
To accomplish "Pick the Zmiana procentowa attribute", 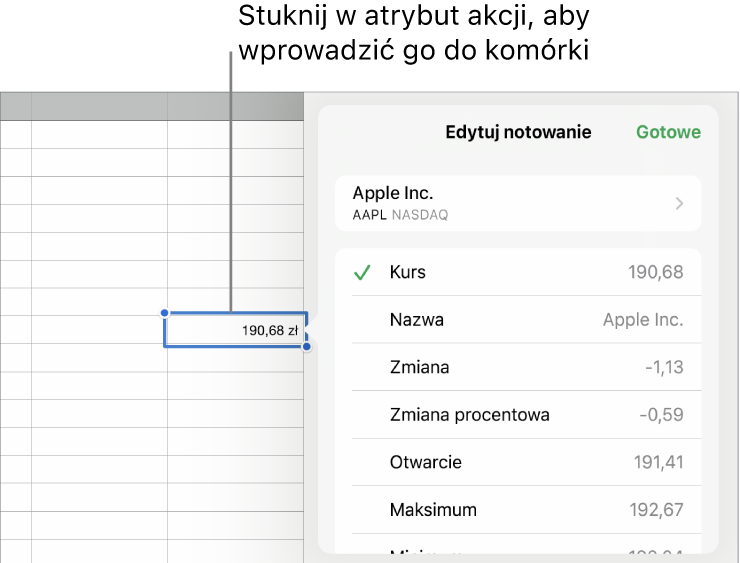I will pyautogui.click(x=518, y=414).
